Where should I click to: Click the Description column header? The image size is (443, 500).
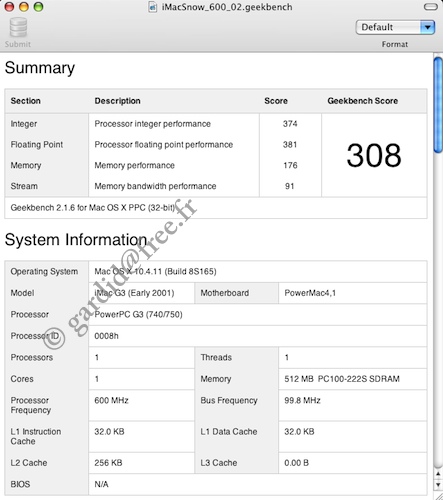pos(117,101)
